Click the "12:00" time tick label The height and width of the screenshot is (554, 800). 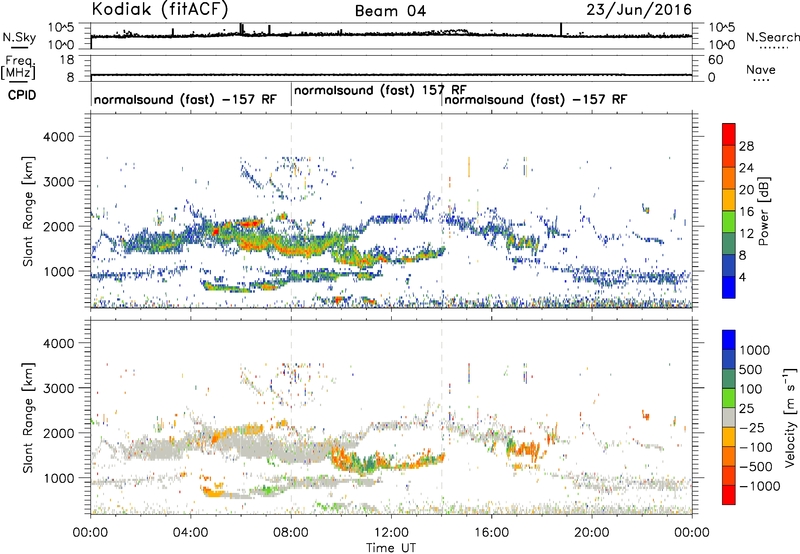click(391, 533)
